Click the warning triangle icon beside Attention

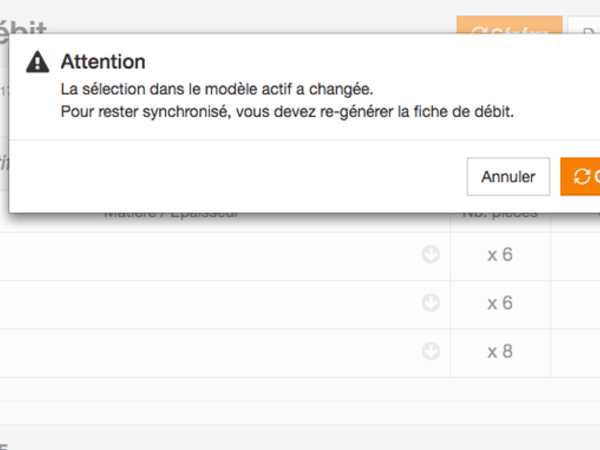[38, 62]
